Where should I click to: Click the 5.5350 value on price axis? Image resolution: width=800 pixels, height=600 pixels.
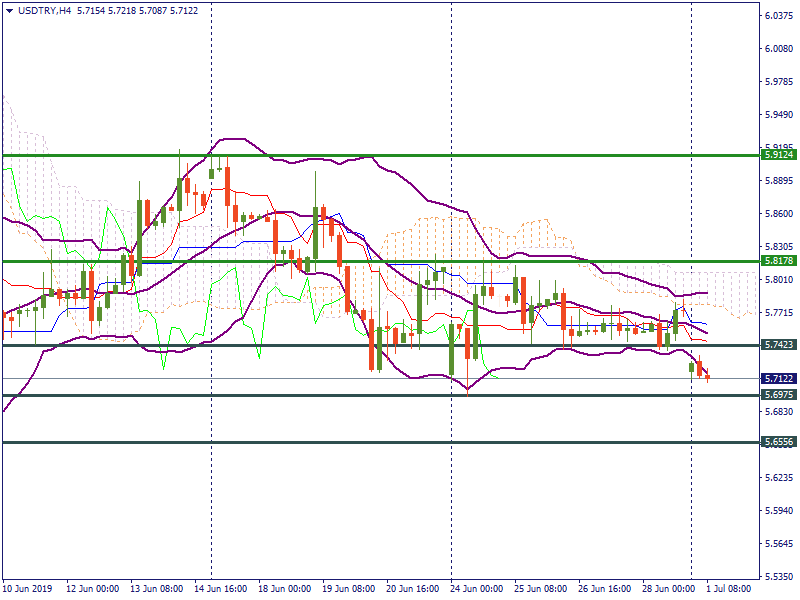pyautogui.click(x=778, y=577)
